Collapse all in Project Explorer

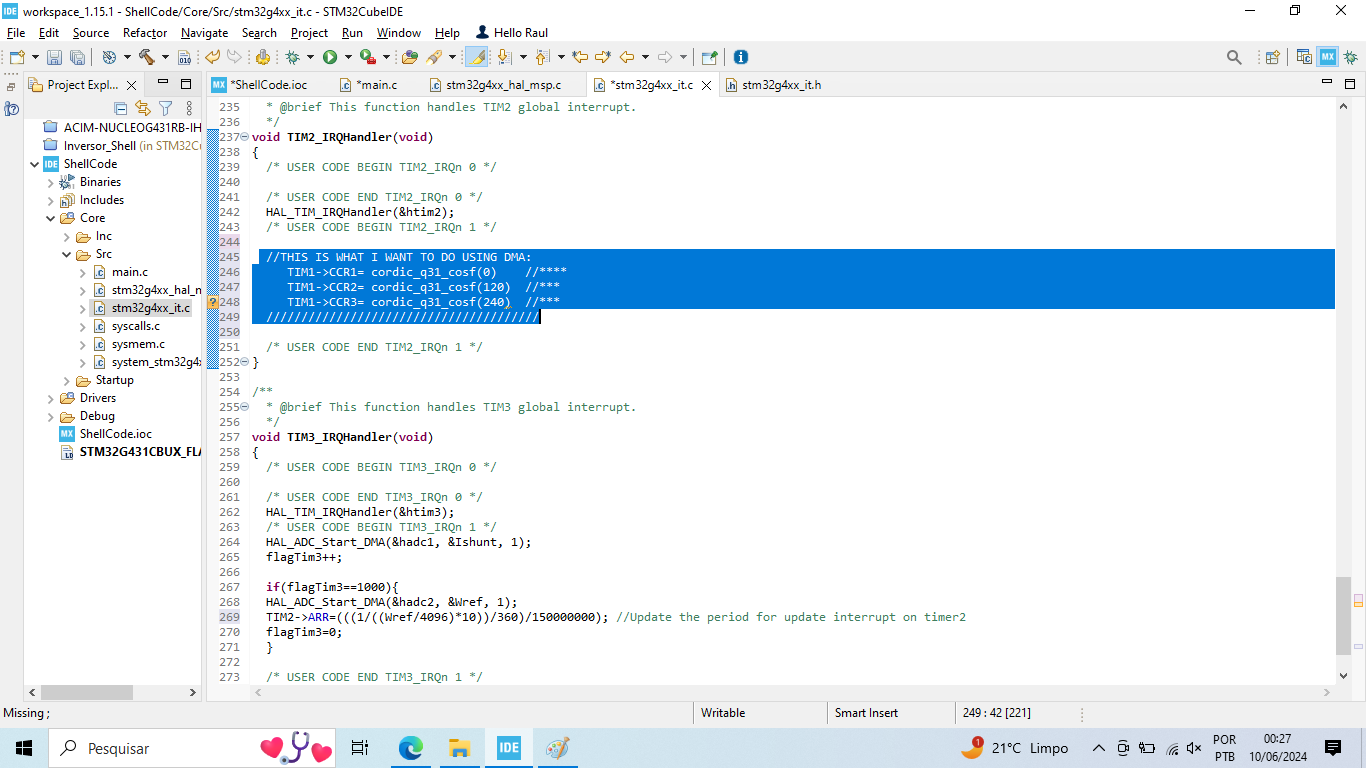coord(121,108)
